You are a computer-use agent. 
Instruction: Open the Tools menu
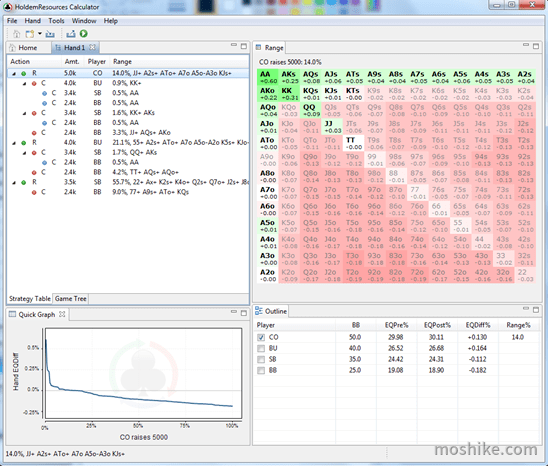click(x=56, y=21)
